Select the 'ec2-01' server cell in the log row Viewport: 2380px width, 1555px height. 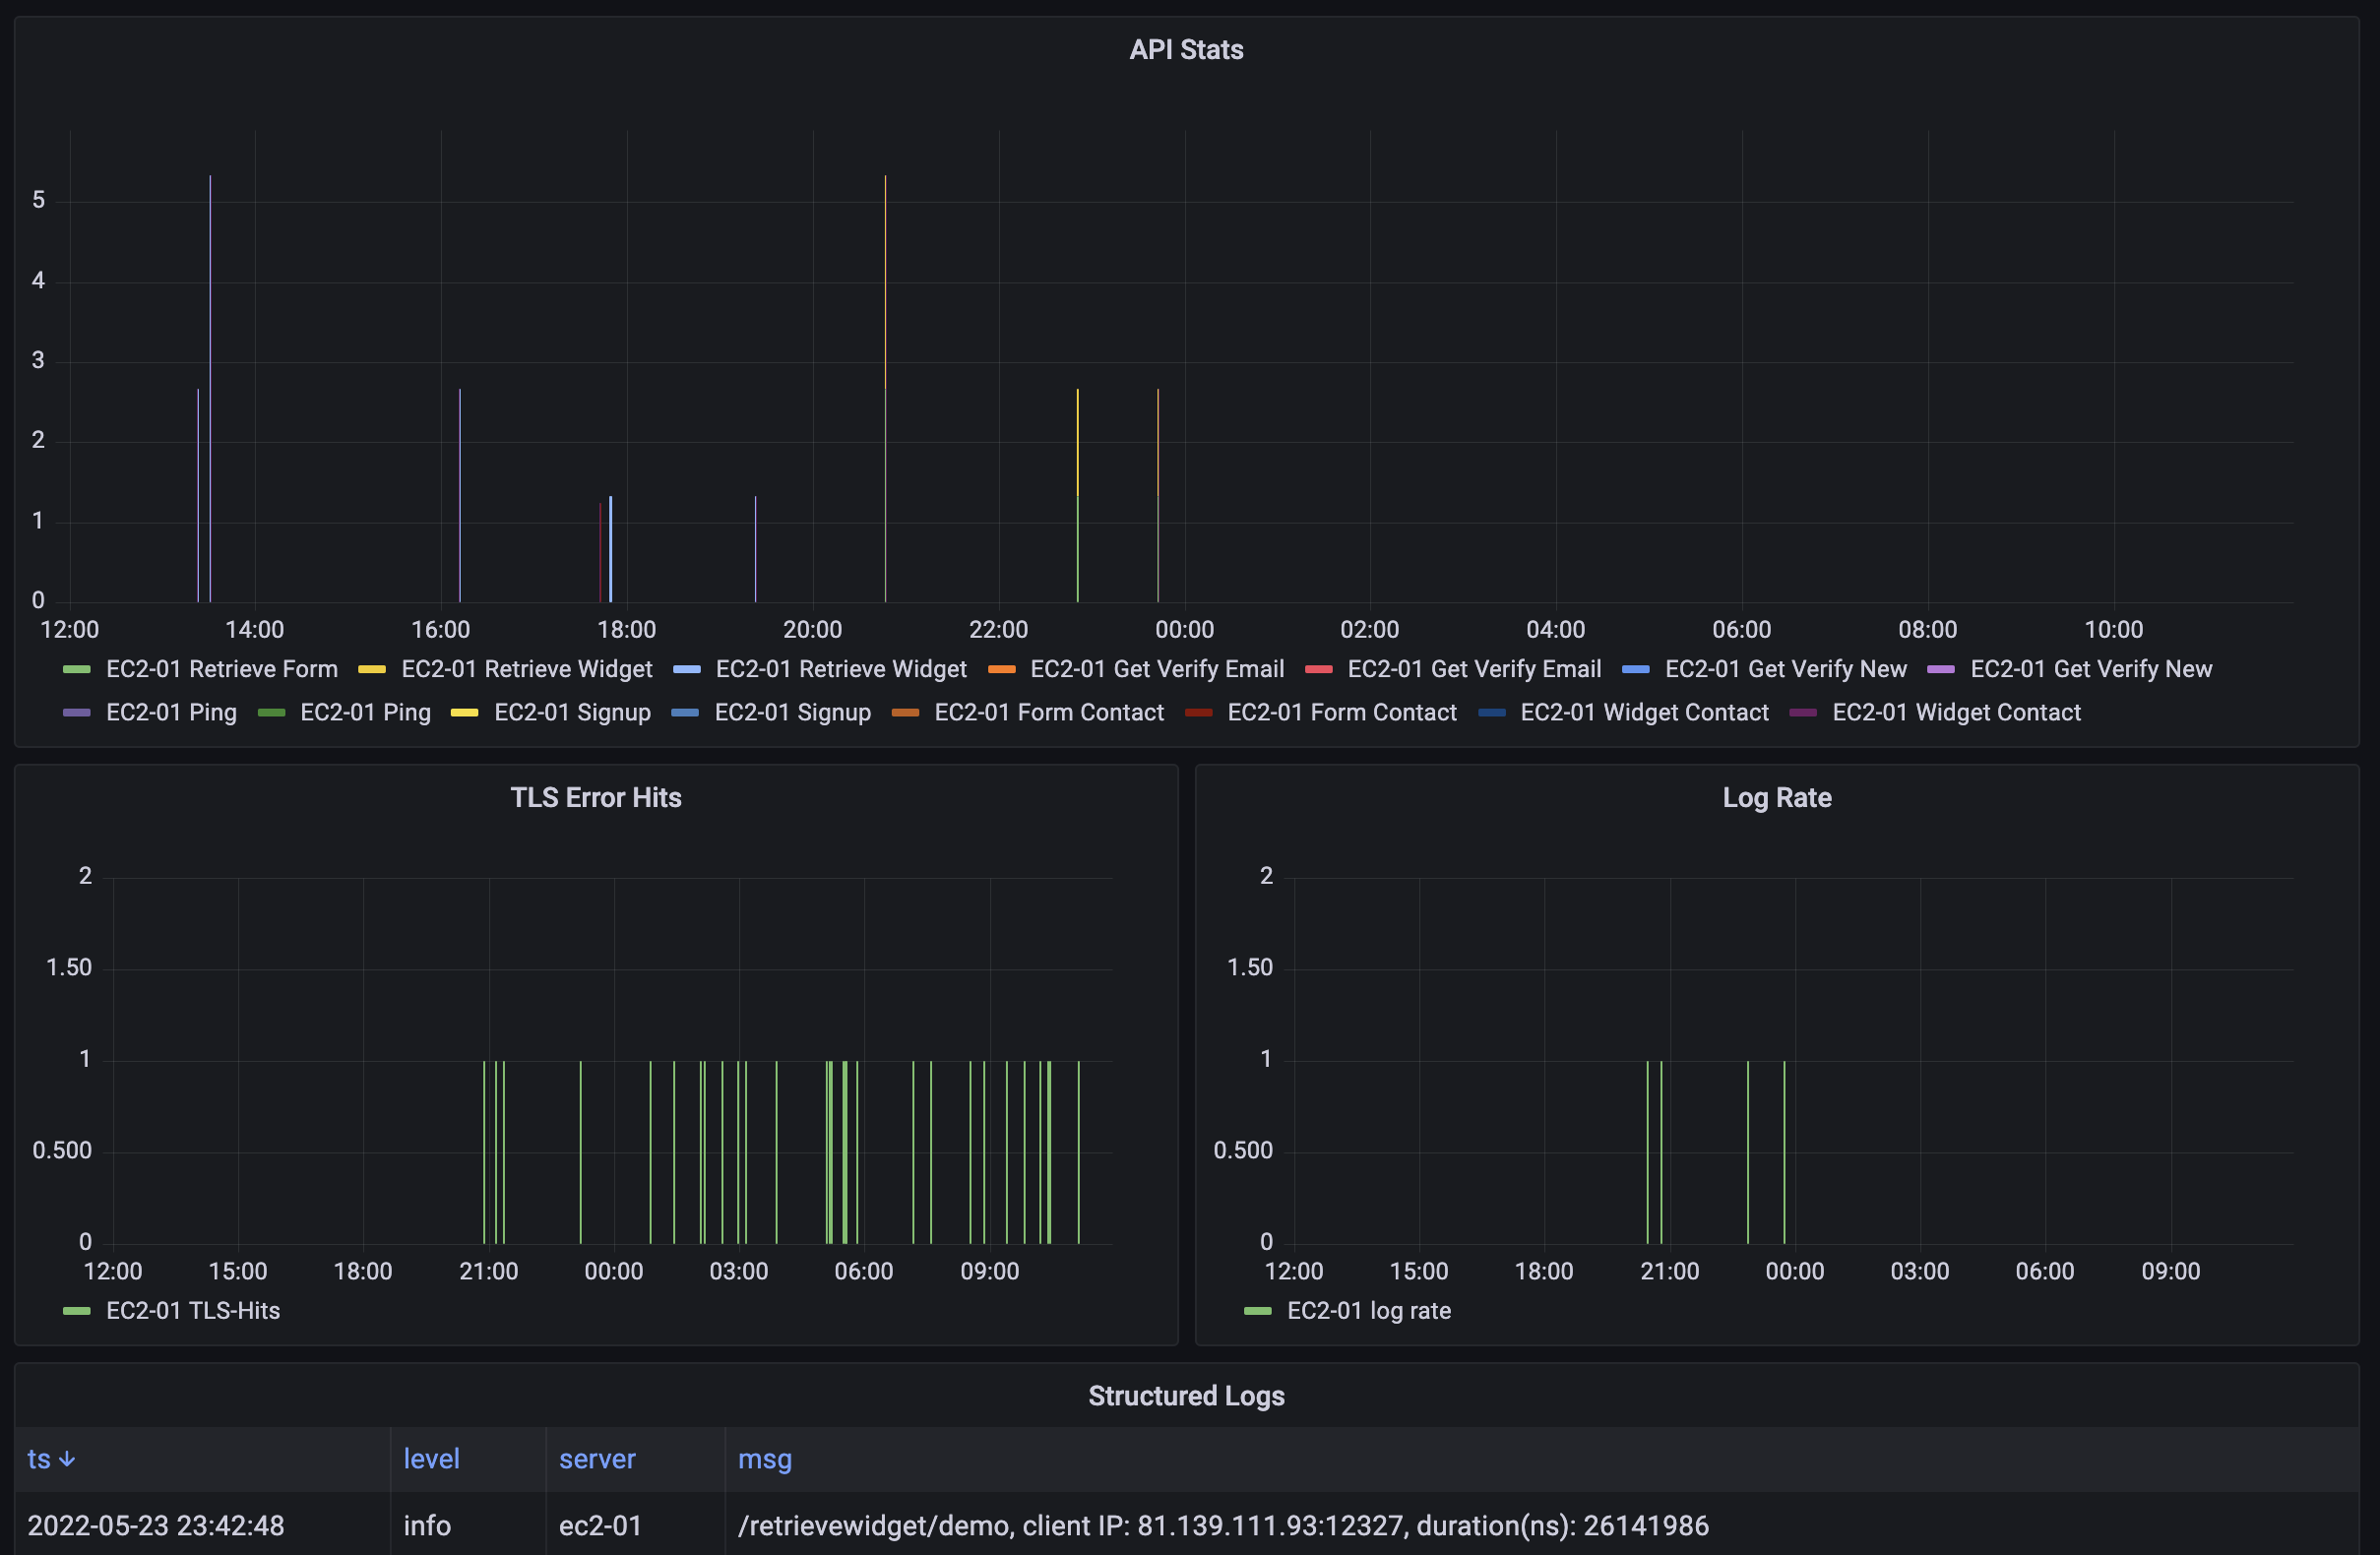tap(635, 1525)
